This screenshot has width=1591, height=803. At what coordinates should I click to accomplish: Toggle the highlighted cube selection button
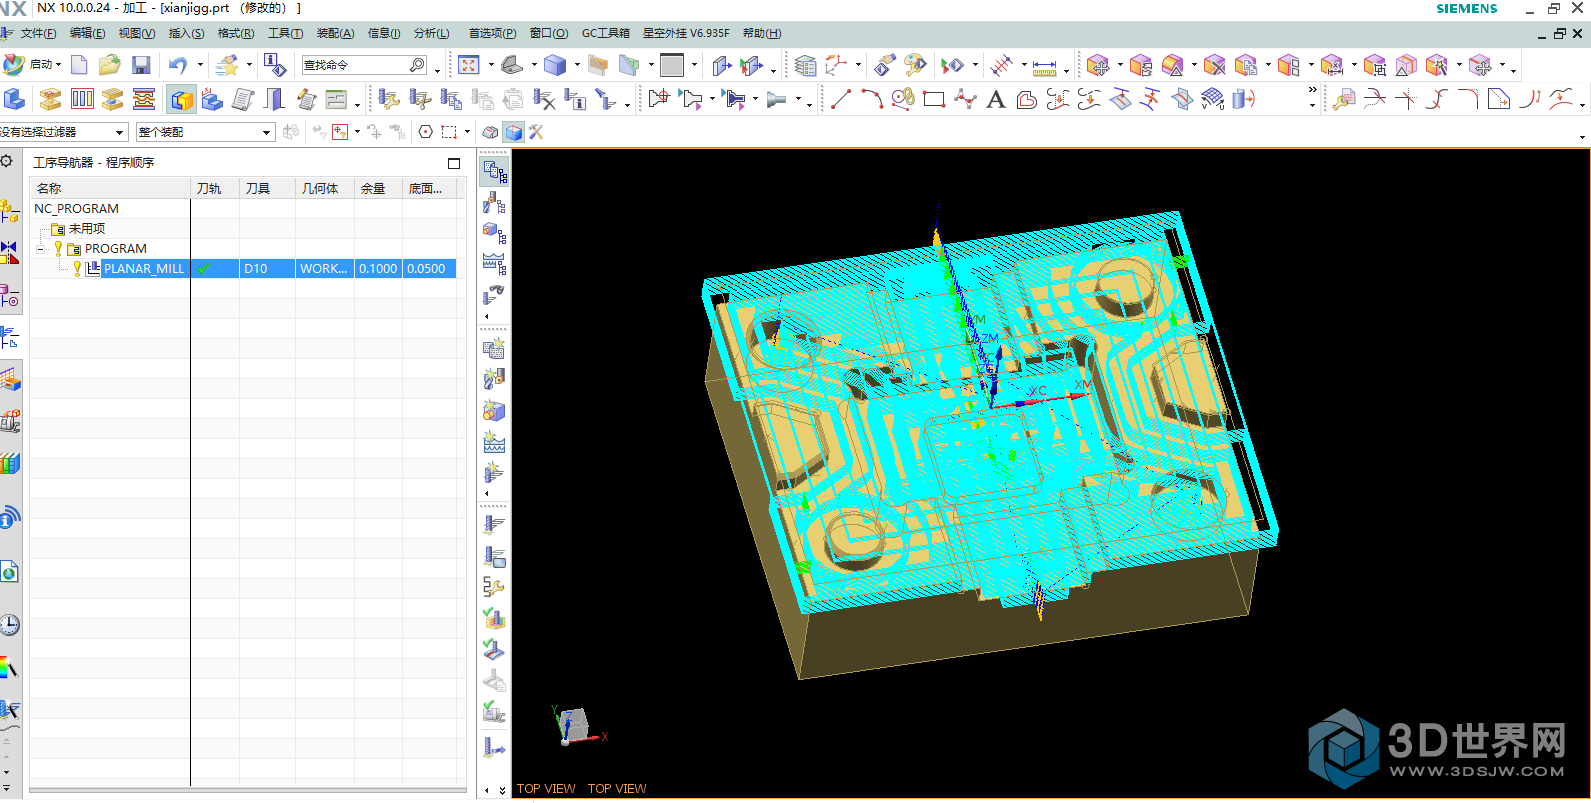pos(513,132)
